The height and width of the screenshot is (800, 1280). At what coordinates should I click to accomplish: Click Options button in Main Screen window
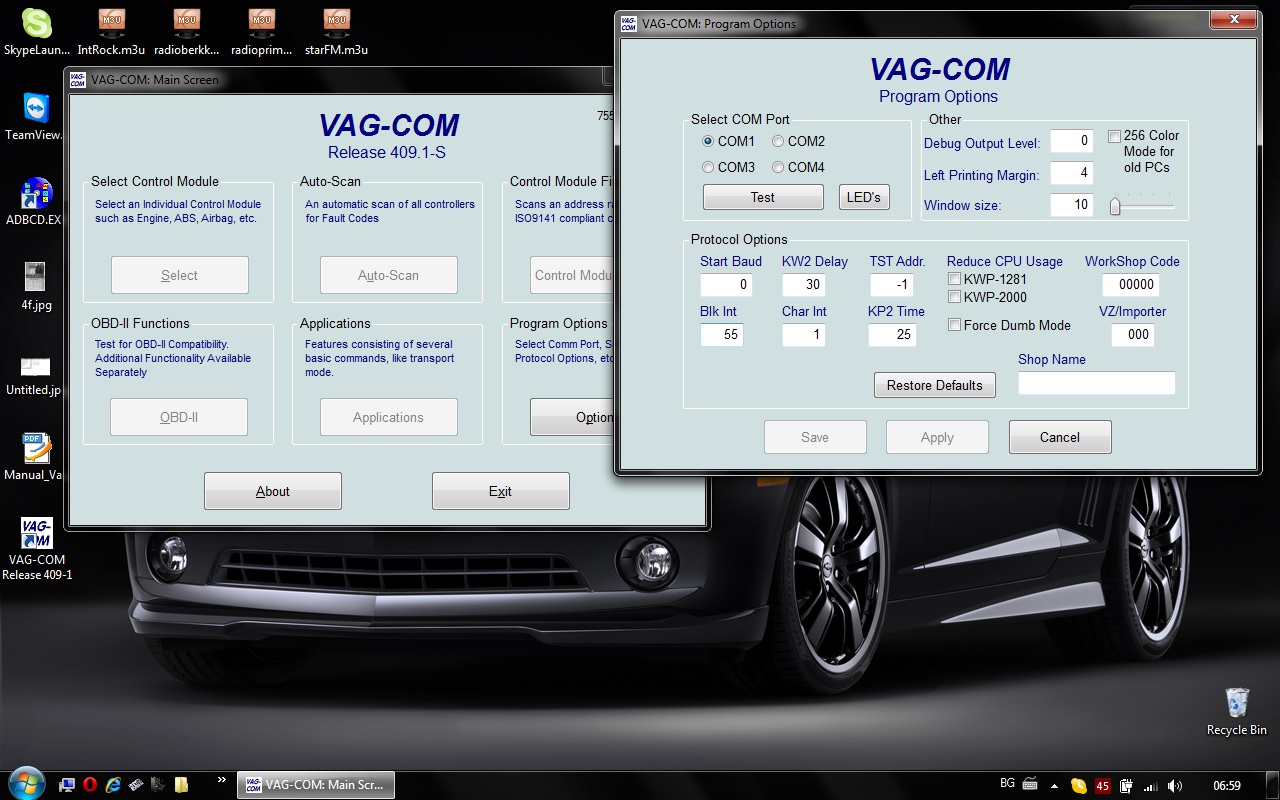coord(572,417)
